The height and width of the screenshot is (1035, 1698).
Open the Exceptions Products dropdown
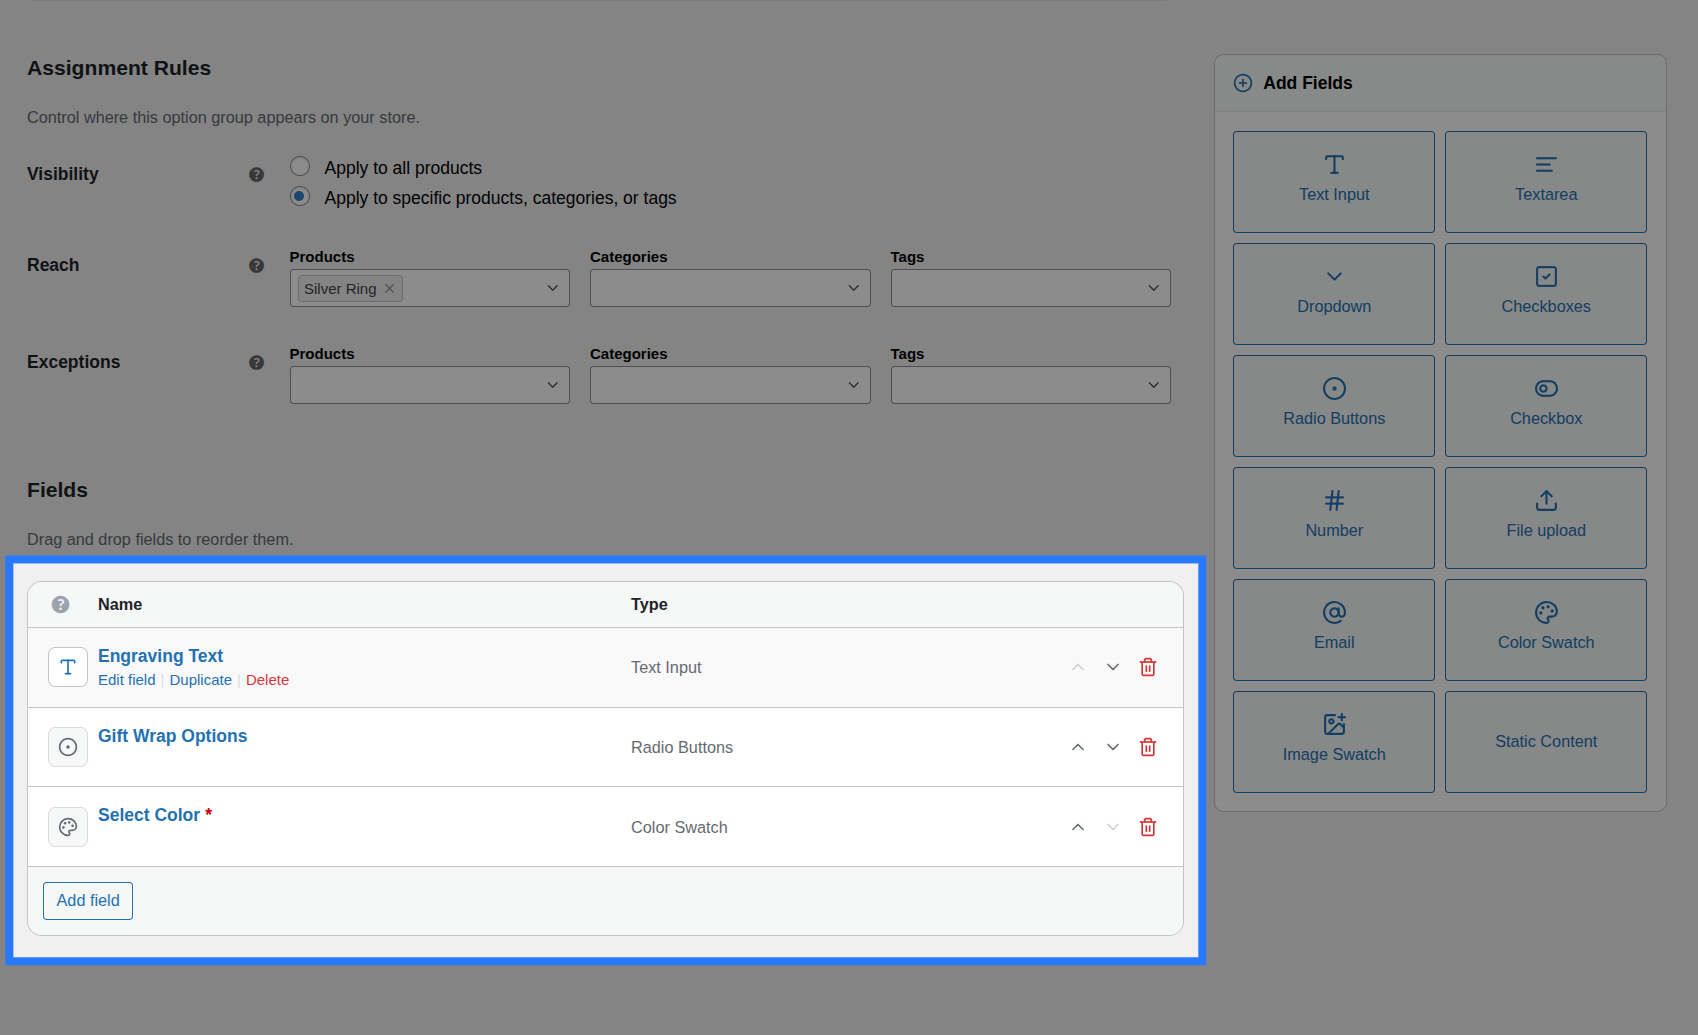tap(430, 385)
